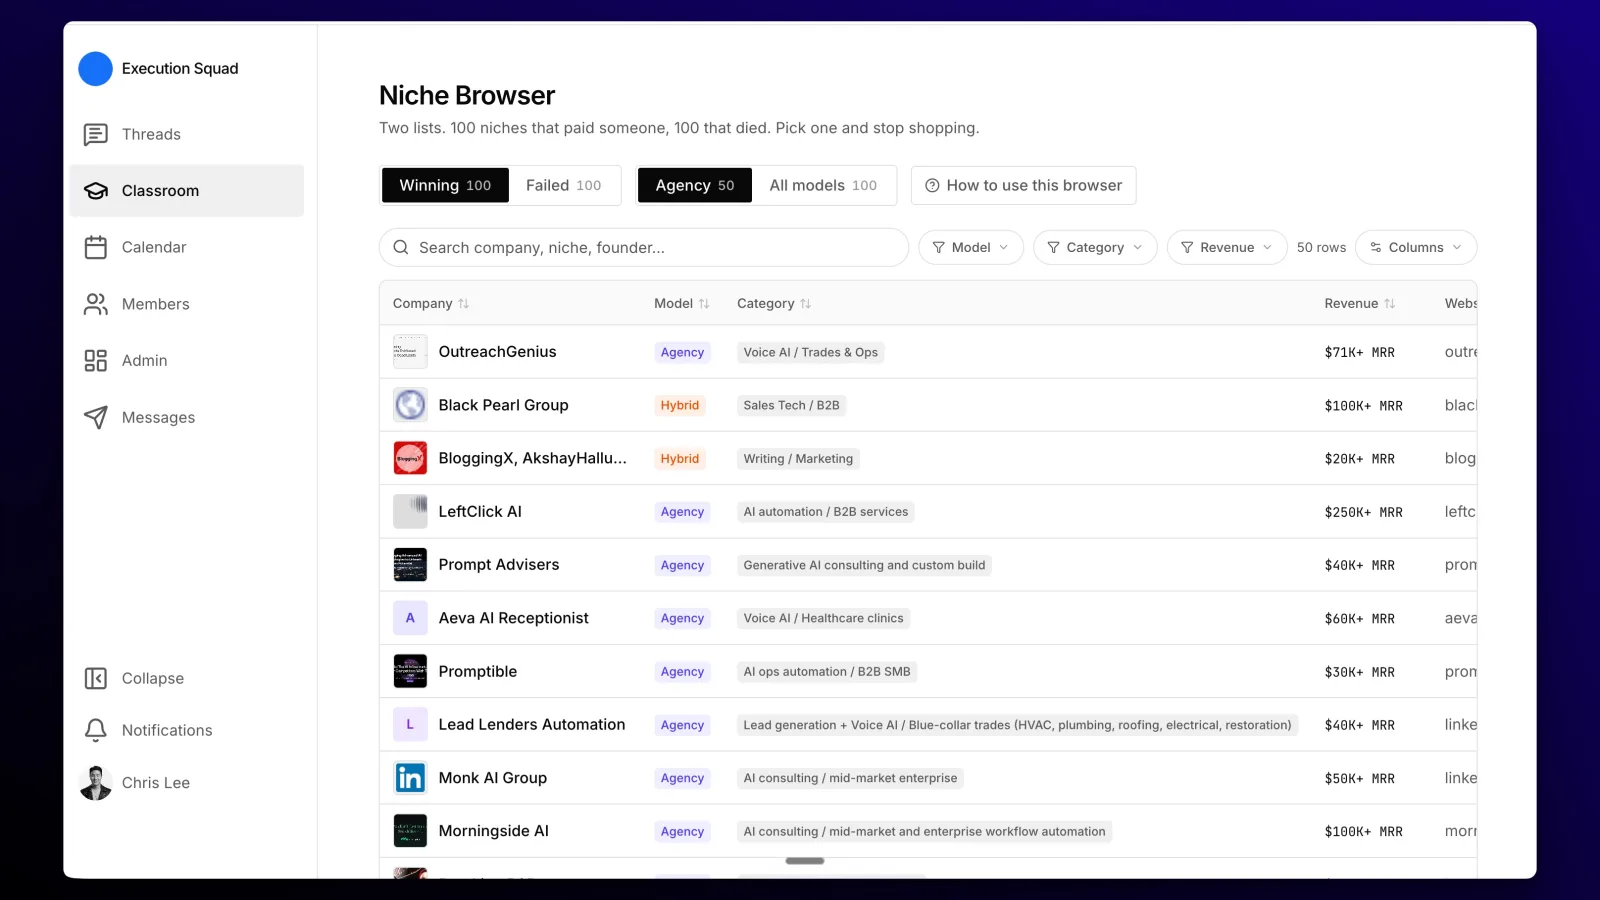1600x900 pixels.
Task: Click $71K+ MRR revenue value
Action: [x=1359, y=352]
